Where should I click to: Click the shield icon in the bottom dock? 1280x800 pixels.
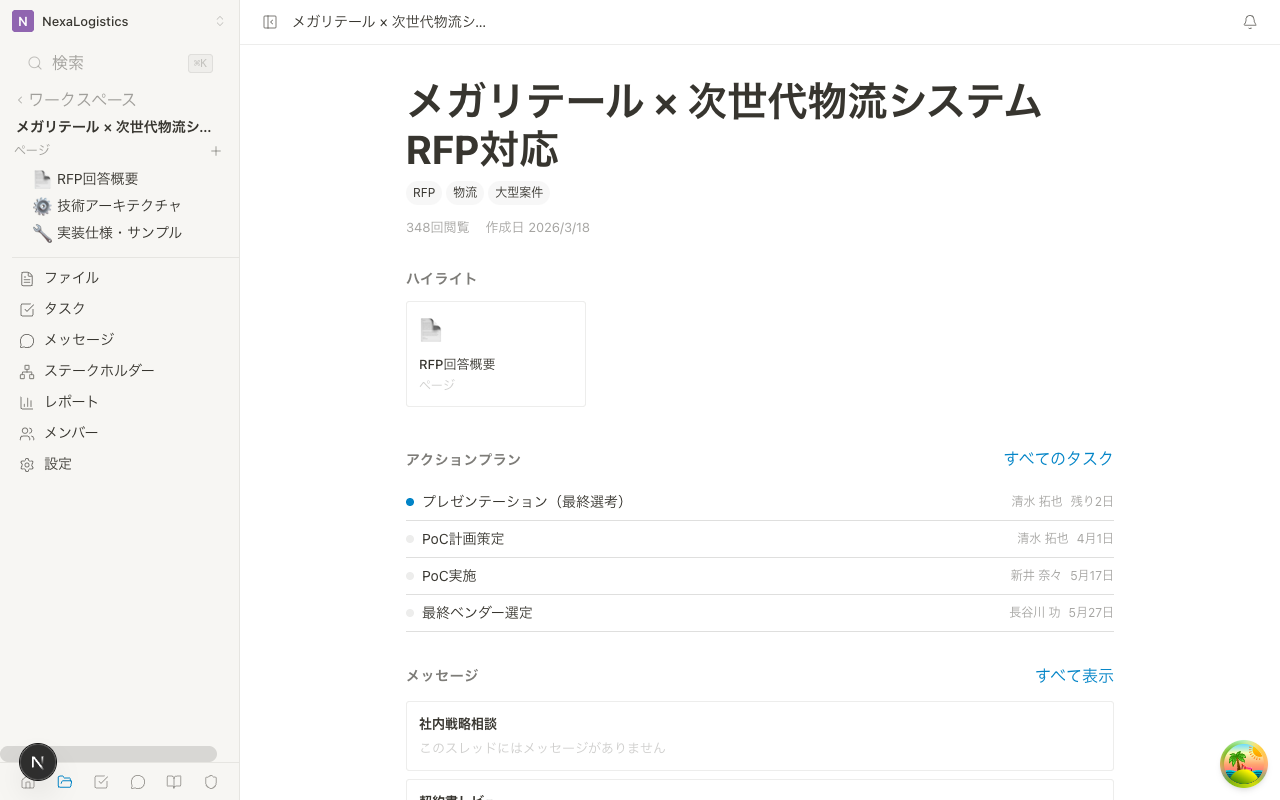tap(211, 782)
